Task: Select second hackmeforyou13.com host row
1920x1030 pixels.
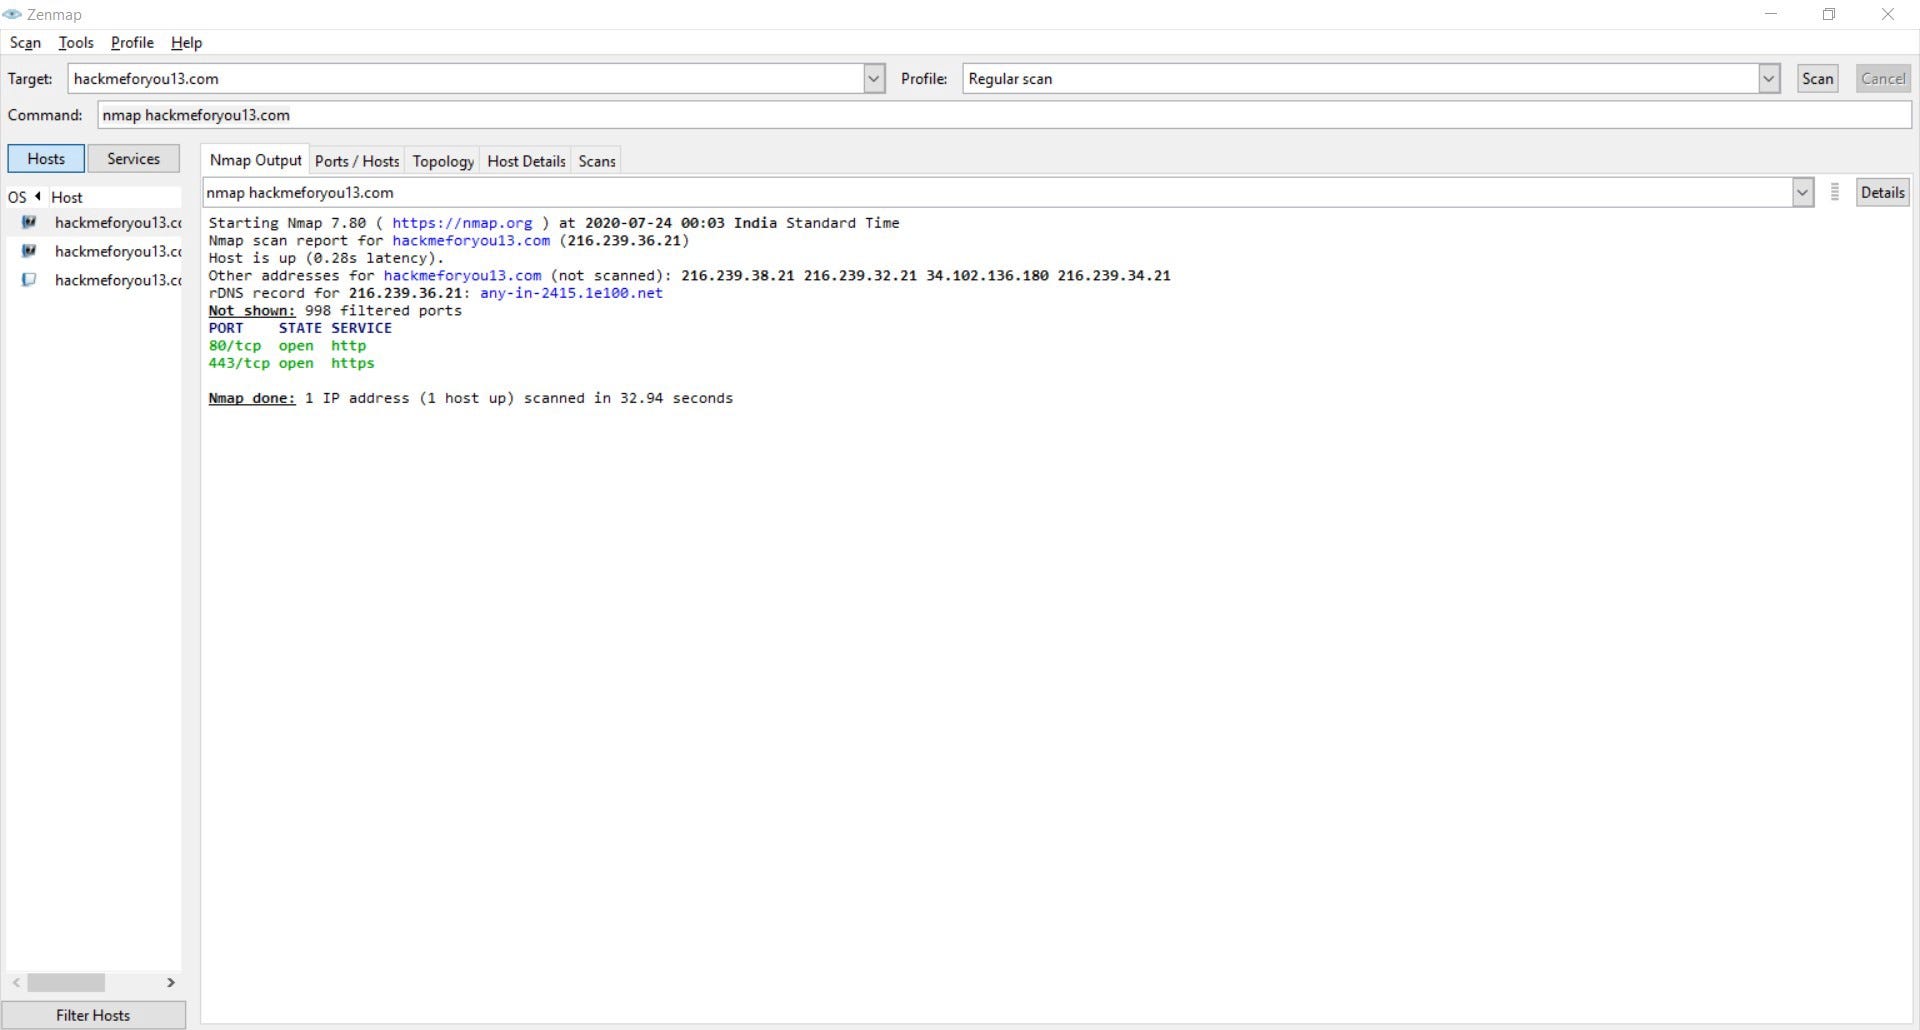Action: [93, 251]
